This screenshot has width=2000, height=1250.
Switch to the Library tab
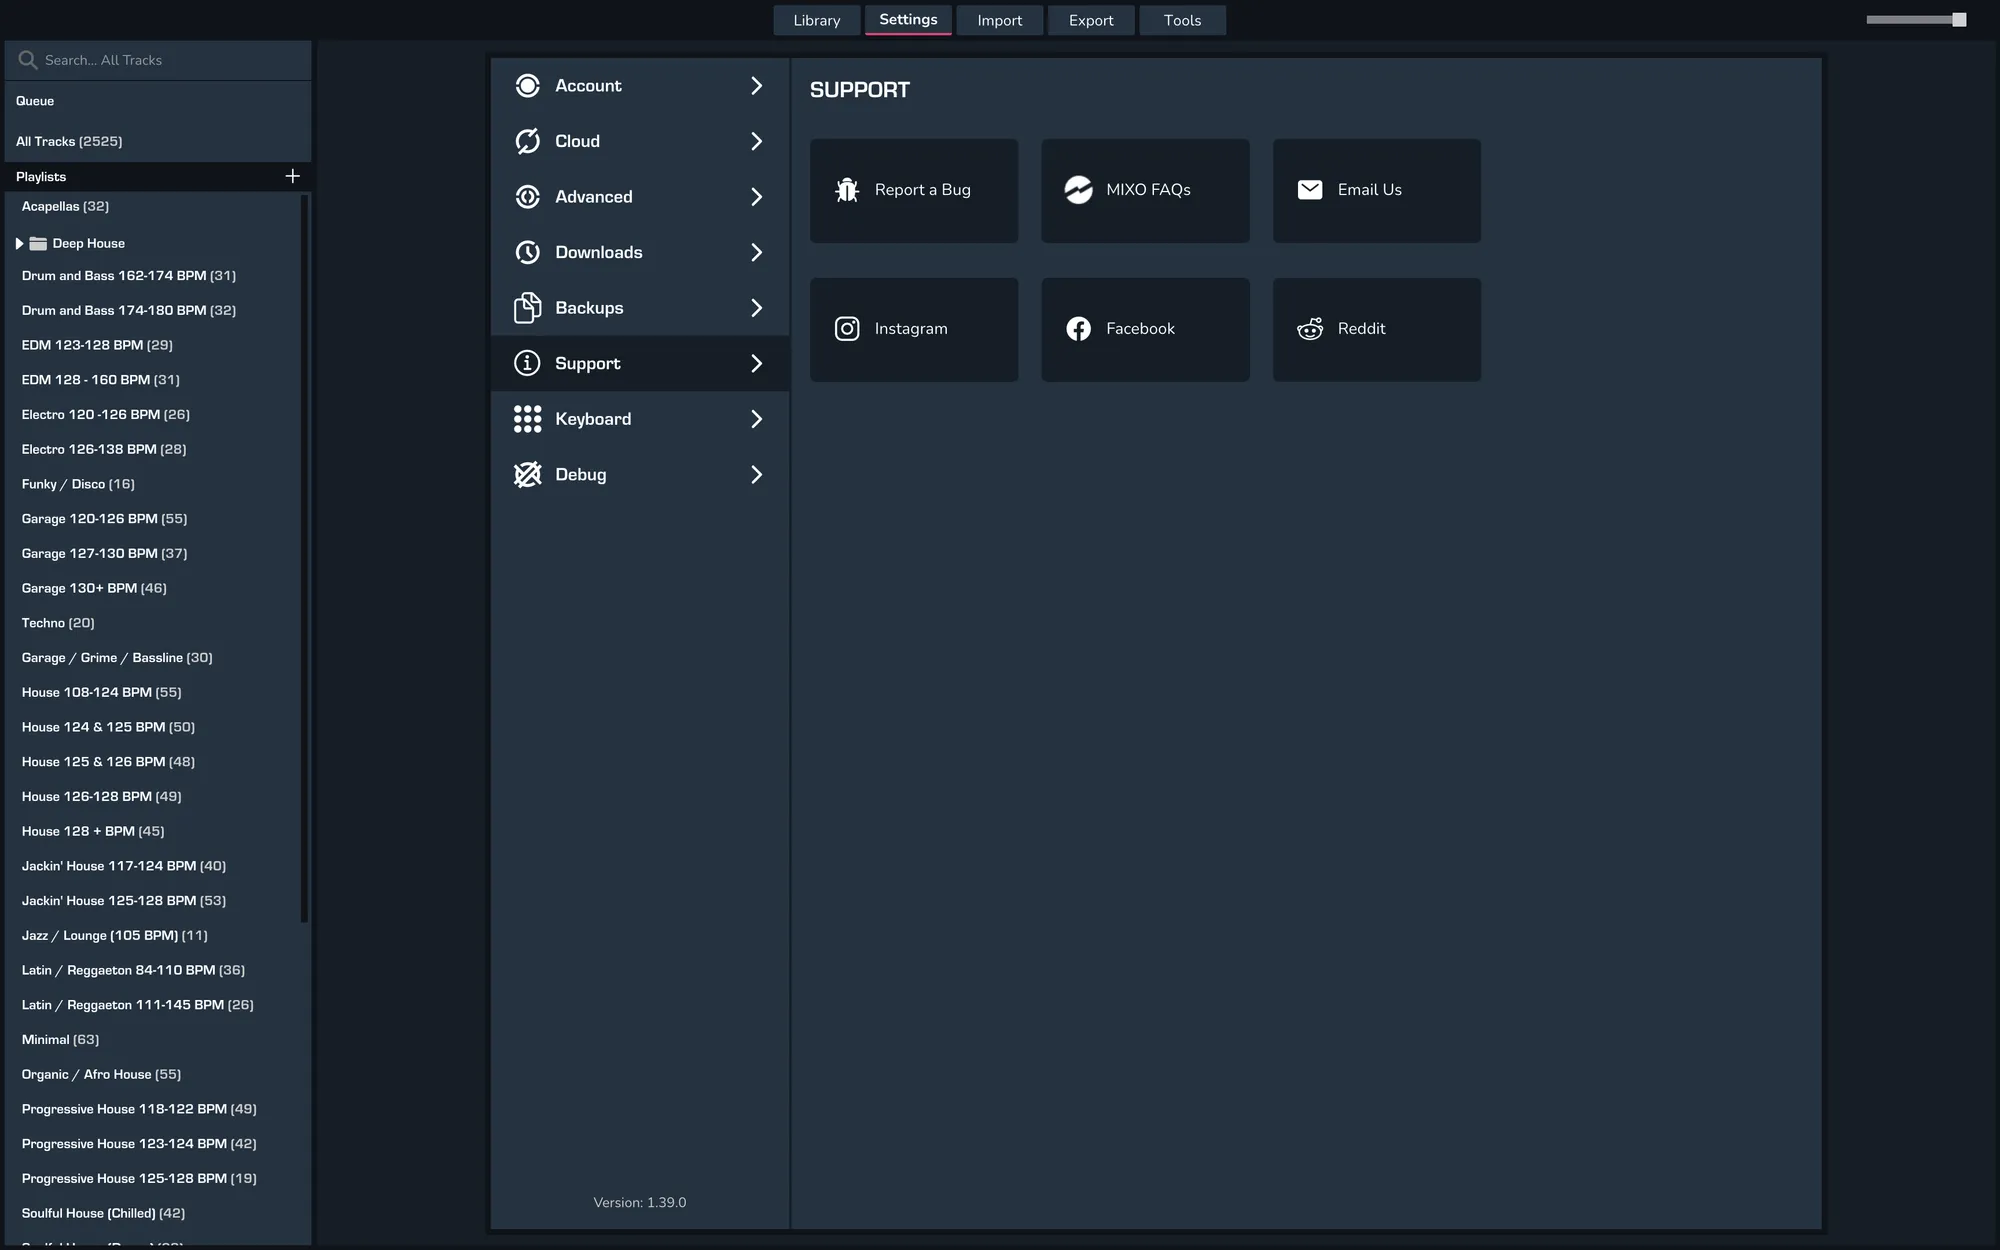tap(816, 20)
